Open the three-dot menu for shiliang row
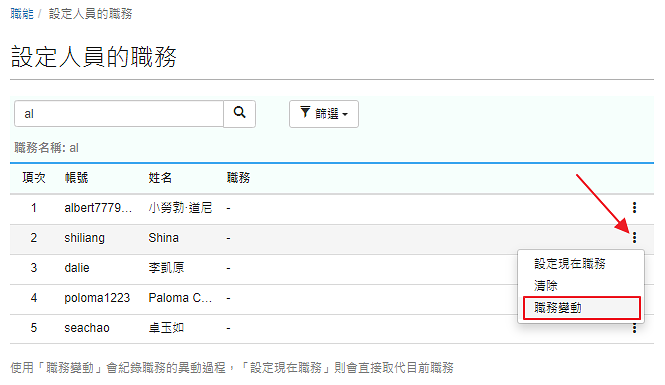This screenshot has height=385, width=665. point(634,238)
